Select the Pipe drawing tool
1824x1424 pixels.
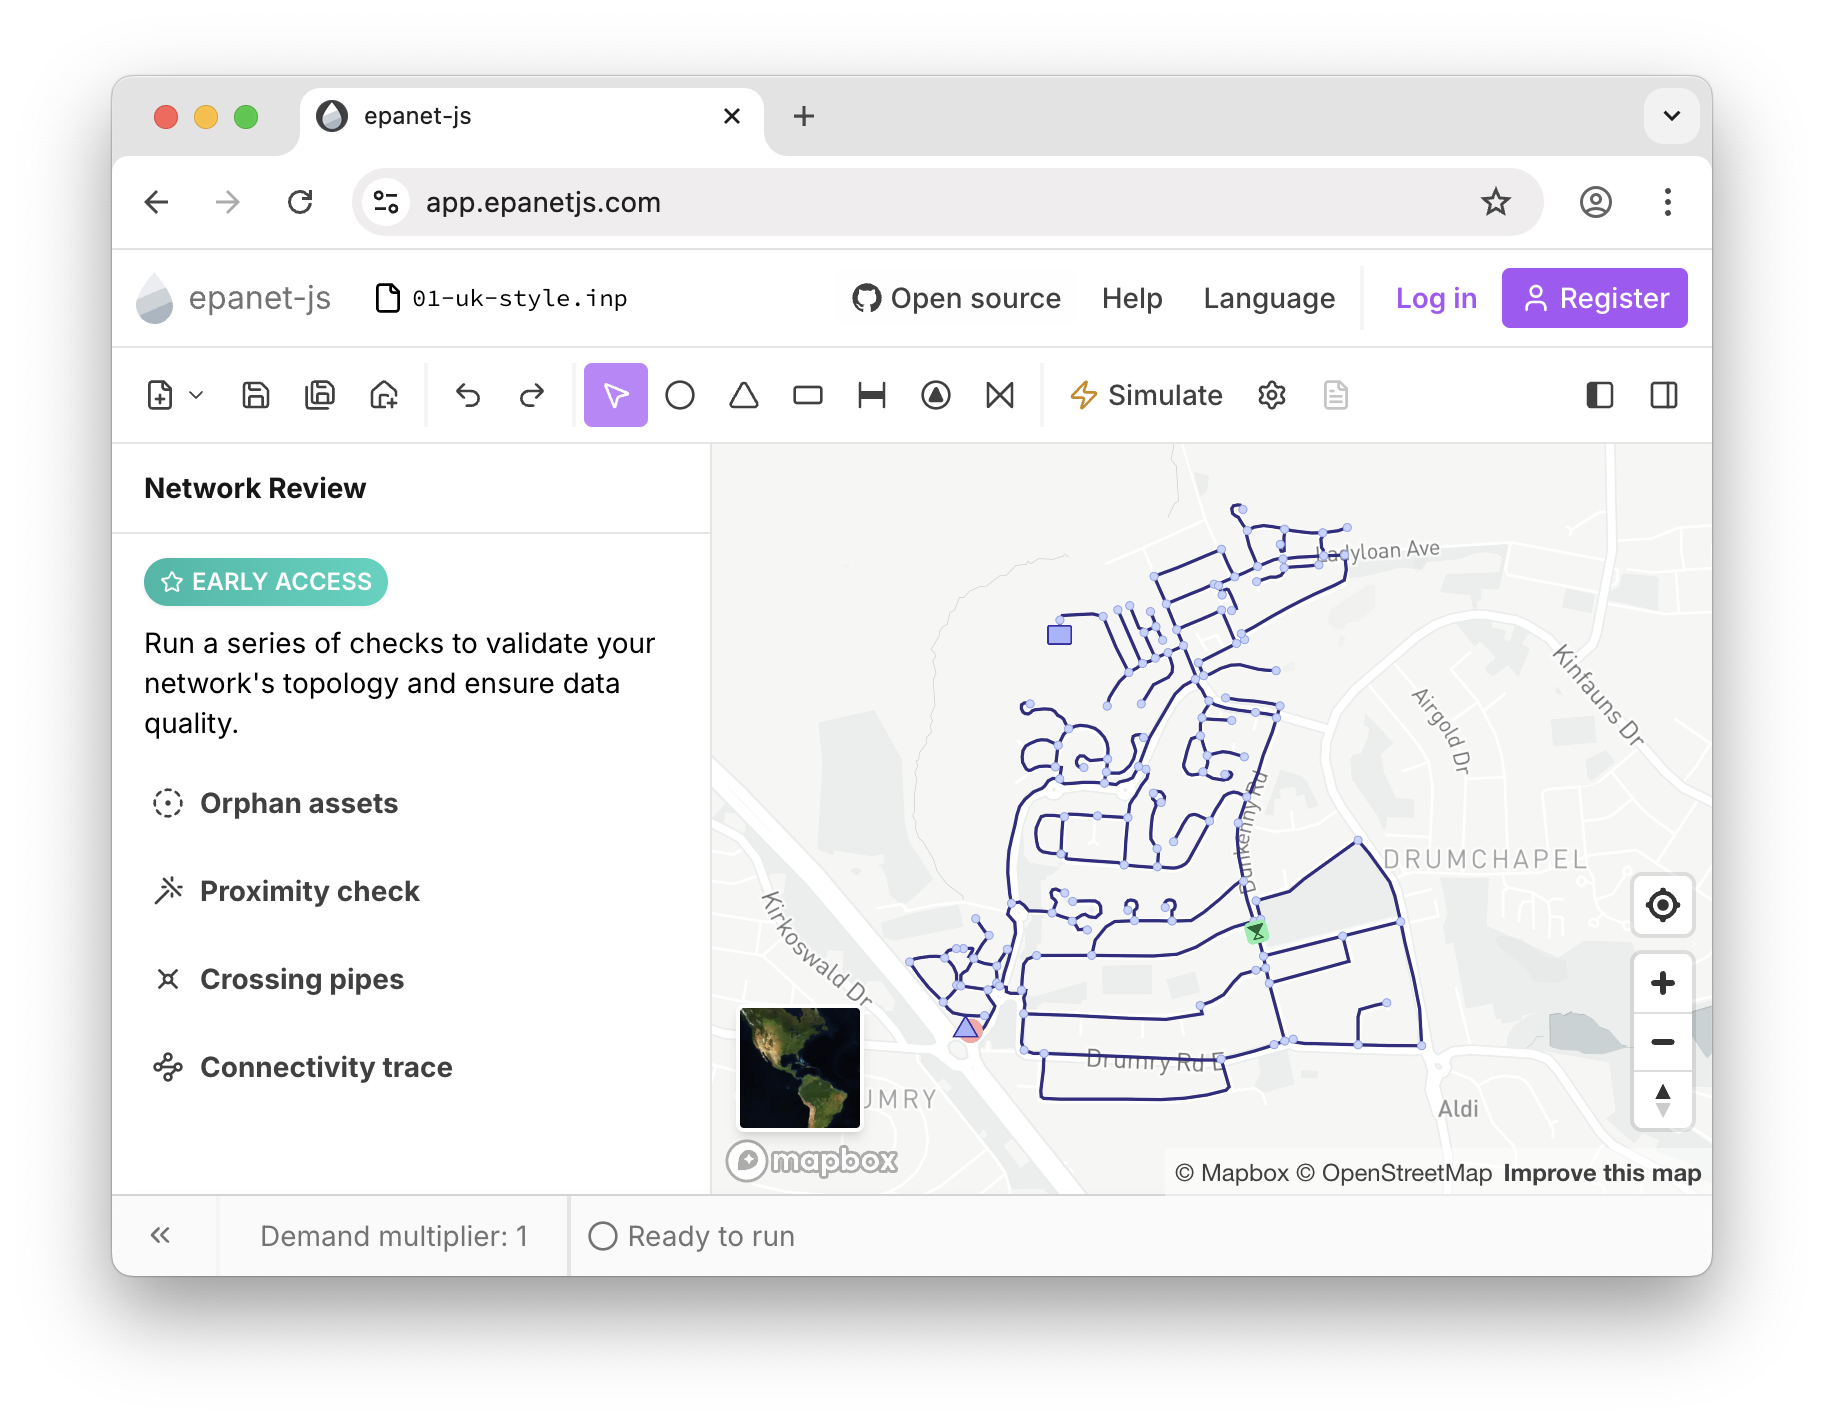[871, 395]
